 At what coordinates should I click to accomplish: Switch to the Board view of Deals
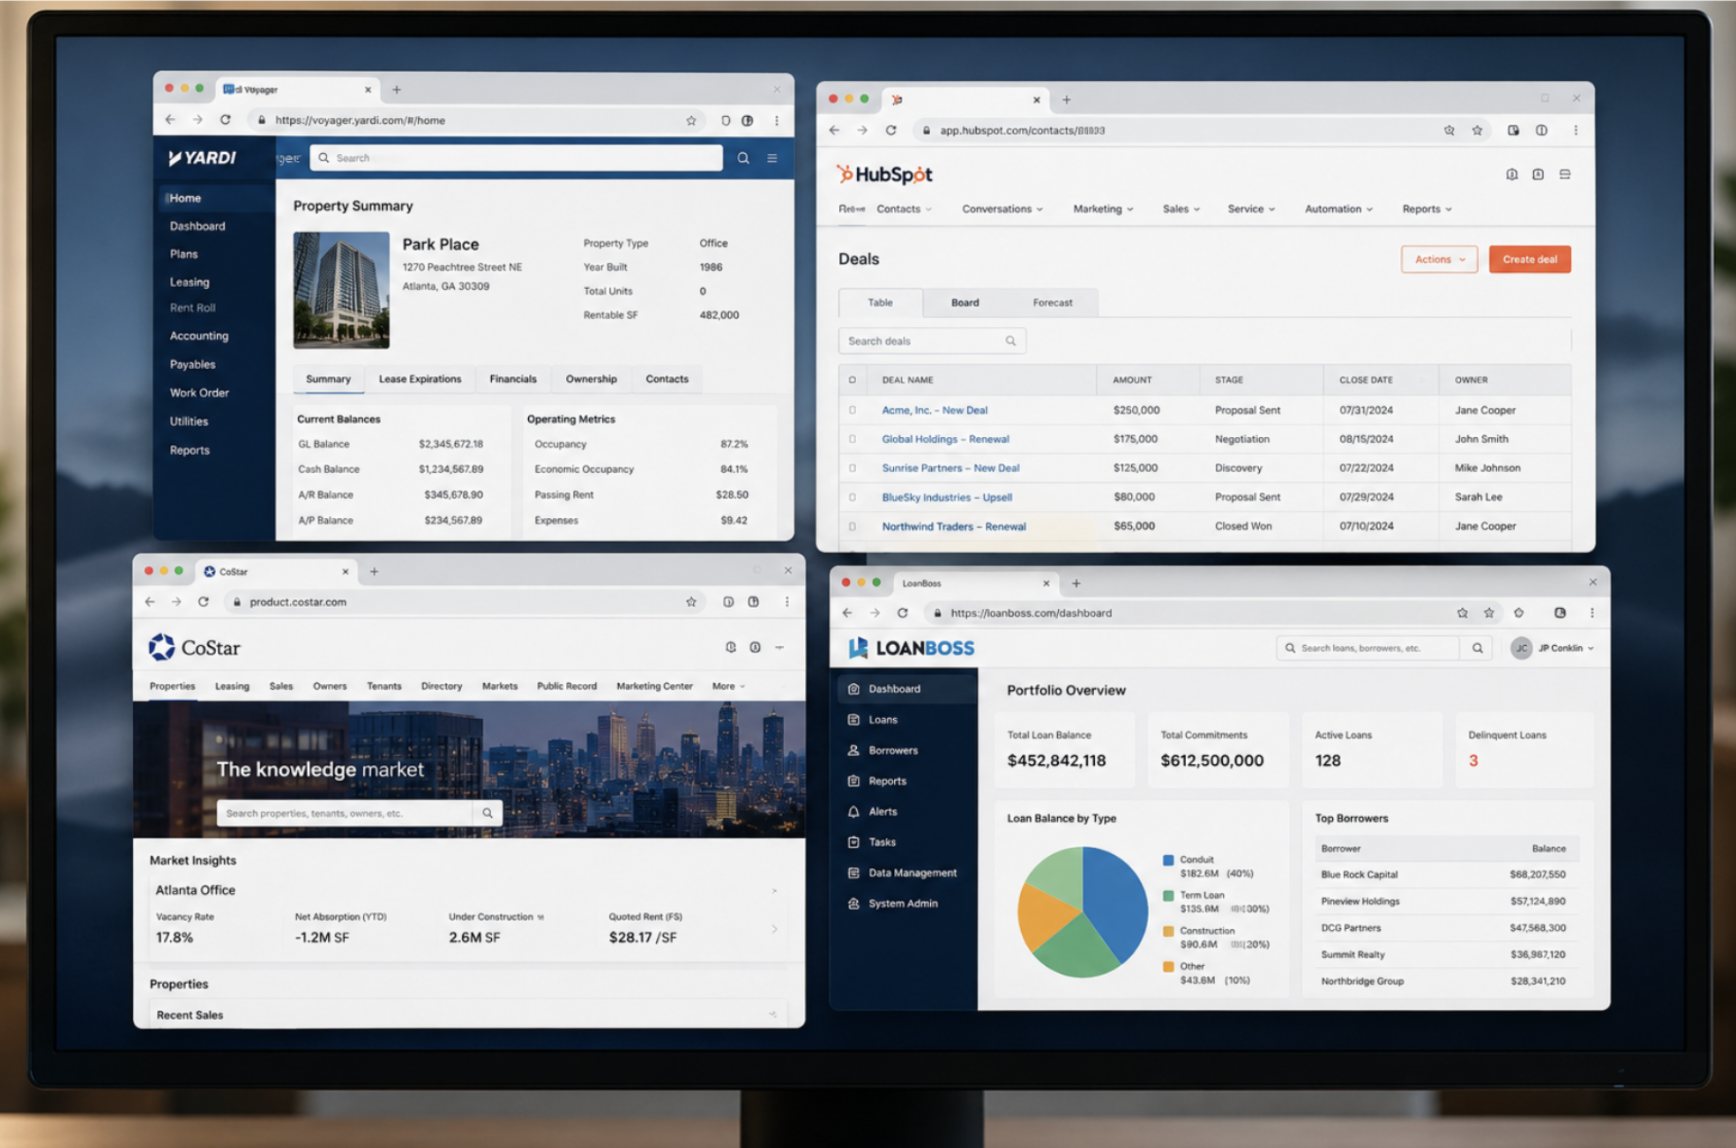pos(965,302)
